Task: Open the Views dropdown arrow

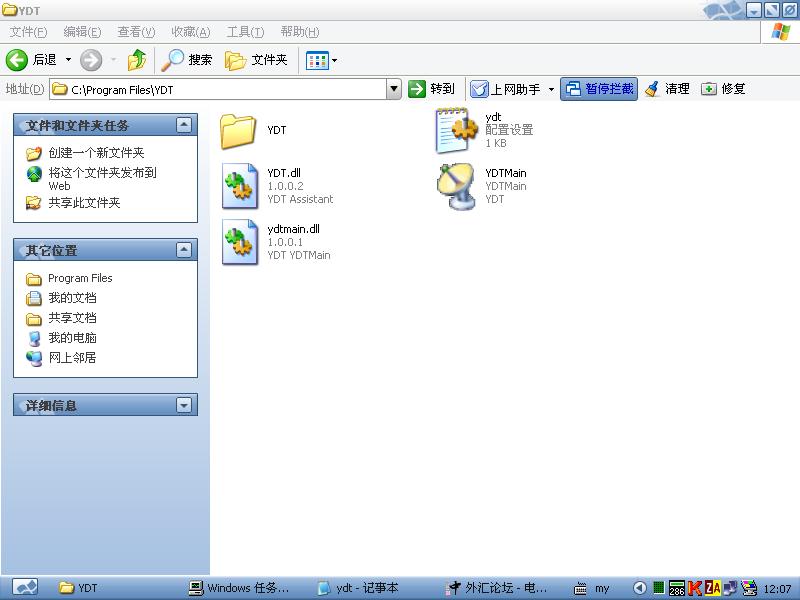Action: click(334, 61)
